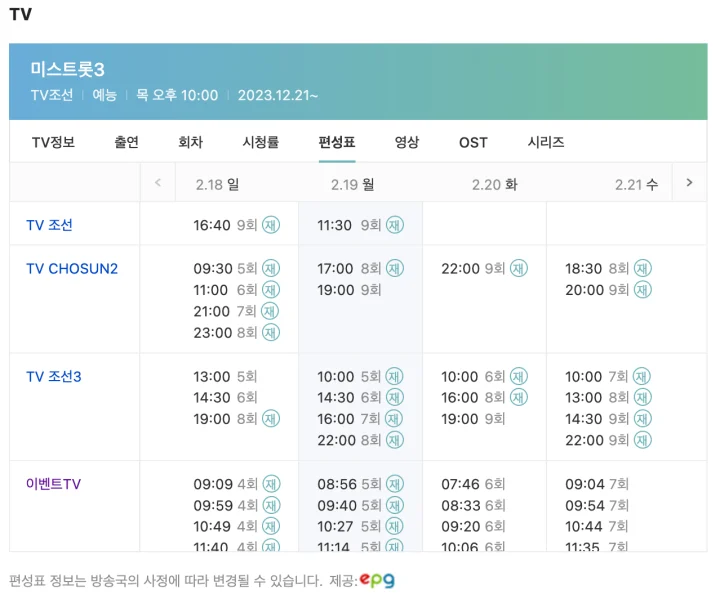Click the 07:46 6회 이벤트TV entry

pyautogui.click(x=473, y=484)
